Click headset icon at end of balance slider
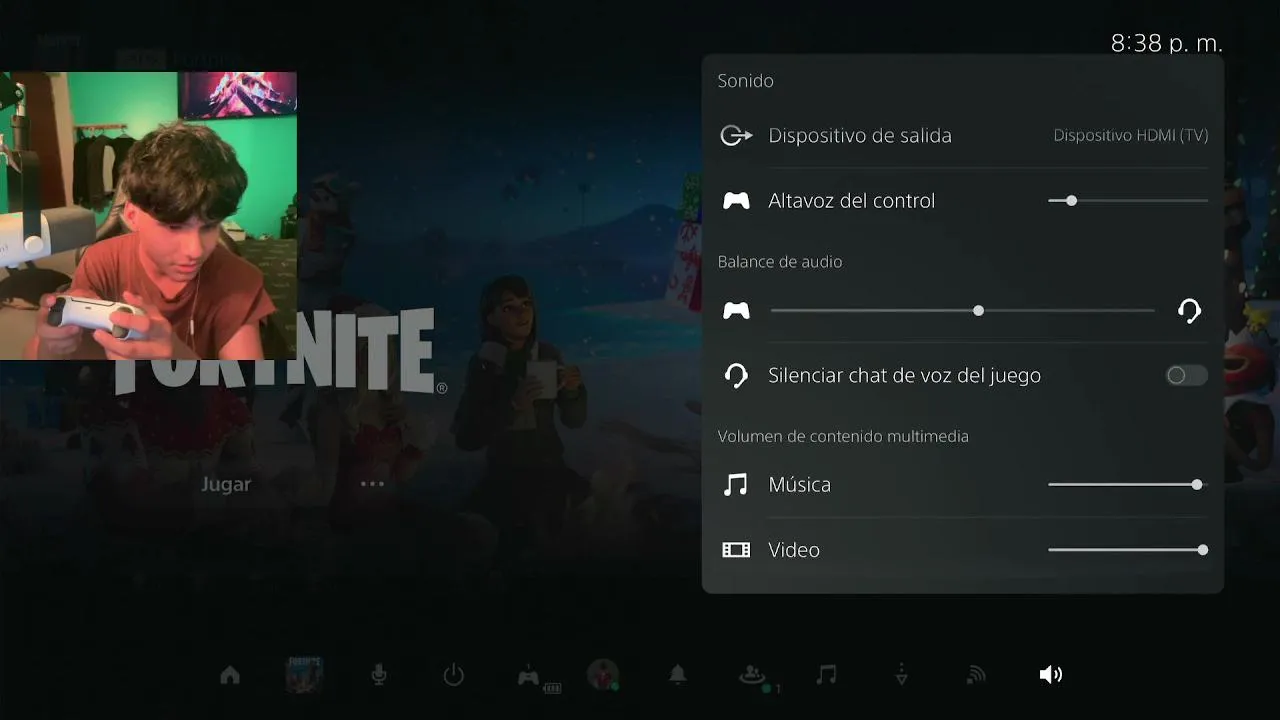Image resolution: width=1280 pixels, height=720 pixels. pyautogui.click(x=1189, y=311)
